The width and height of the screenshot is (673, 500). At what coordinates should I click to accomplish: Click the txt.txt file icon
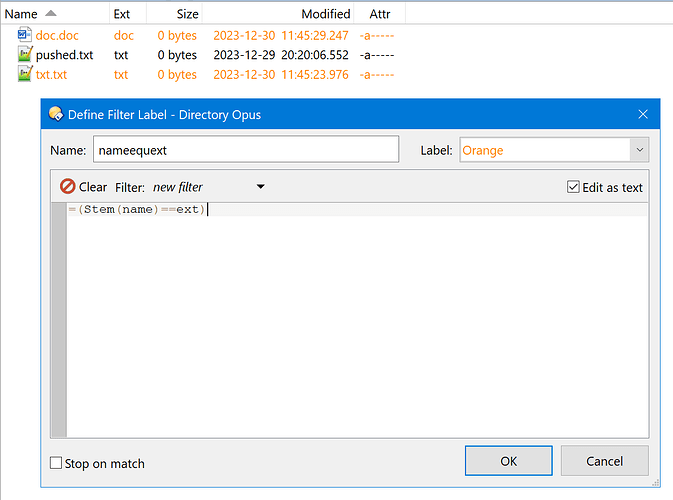pos(26,75)
